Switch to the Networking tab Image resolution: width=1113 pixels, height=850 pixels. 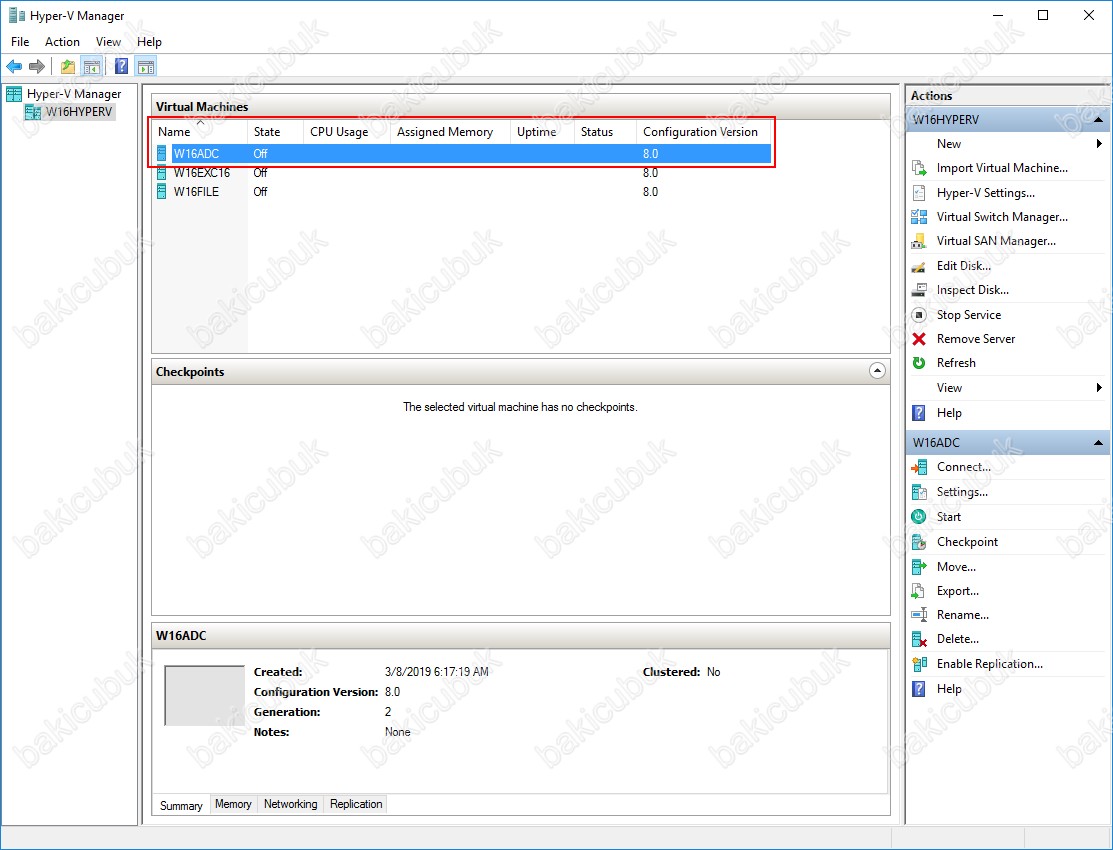290,804
